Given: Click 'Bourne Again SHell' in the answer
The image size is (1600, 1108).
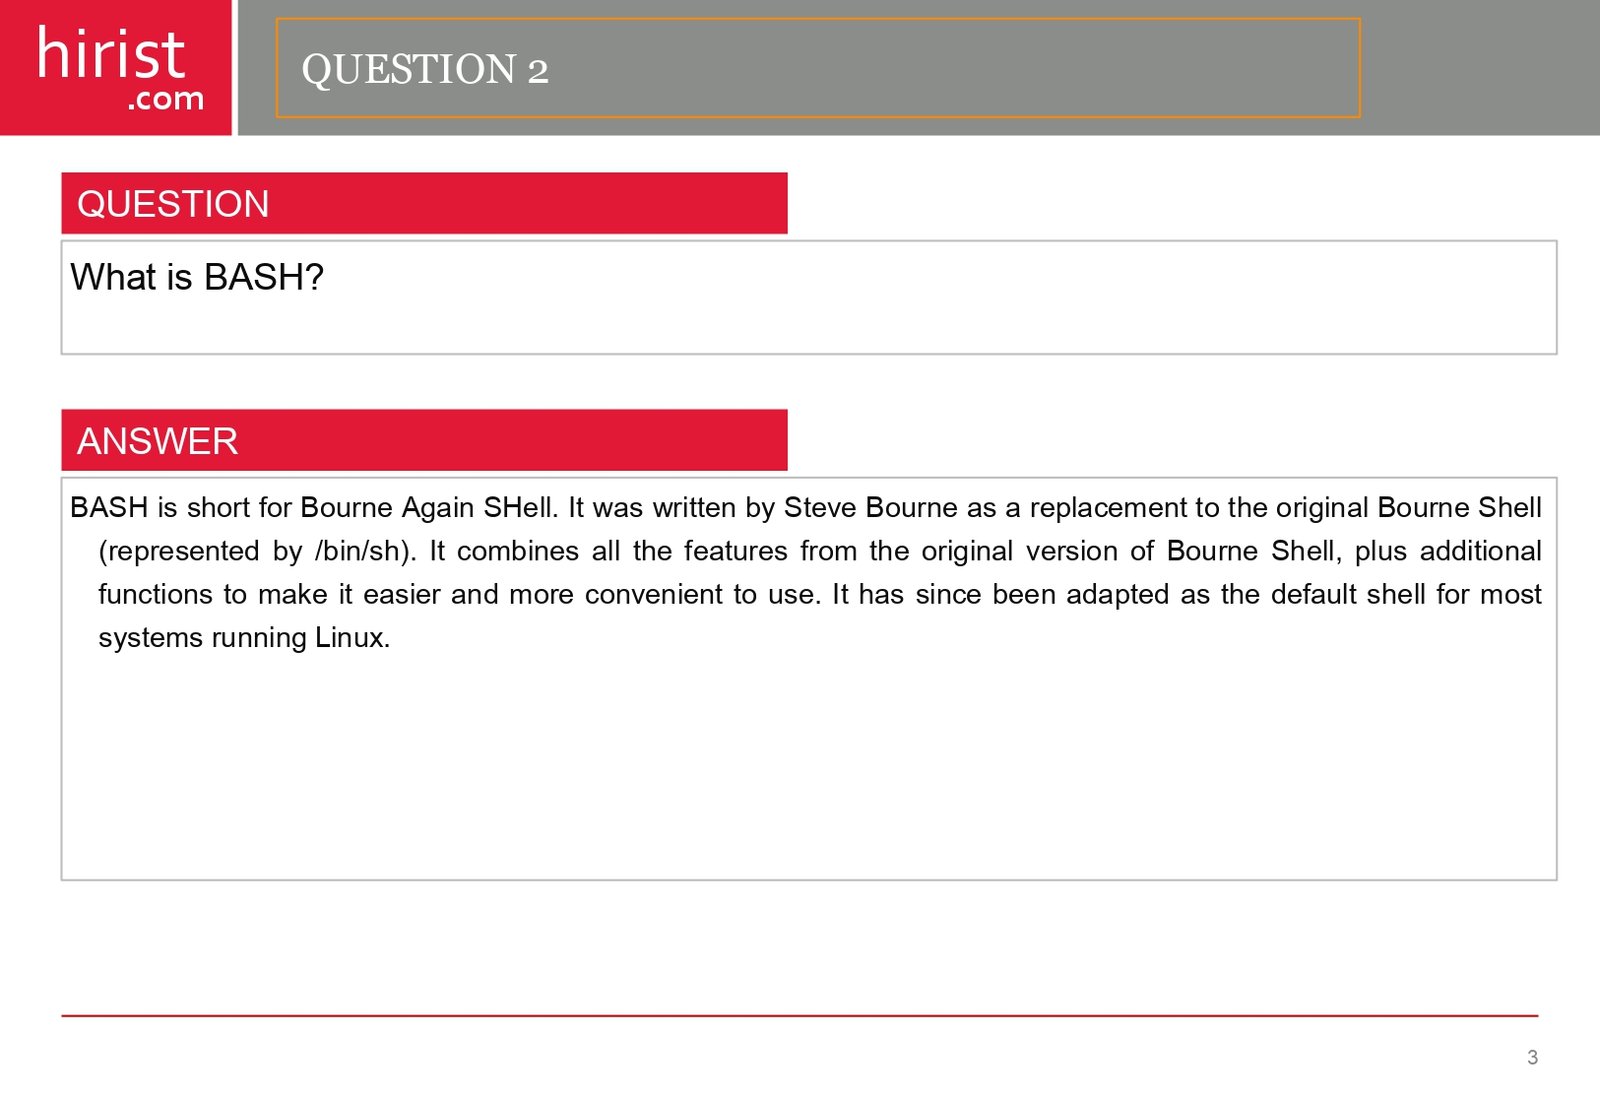Looking at the screenshot, I should coord(425,507).
